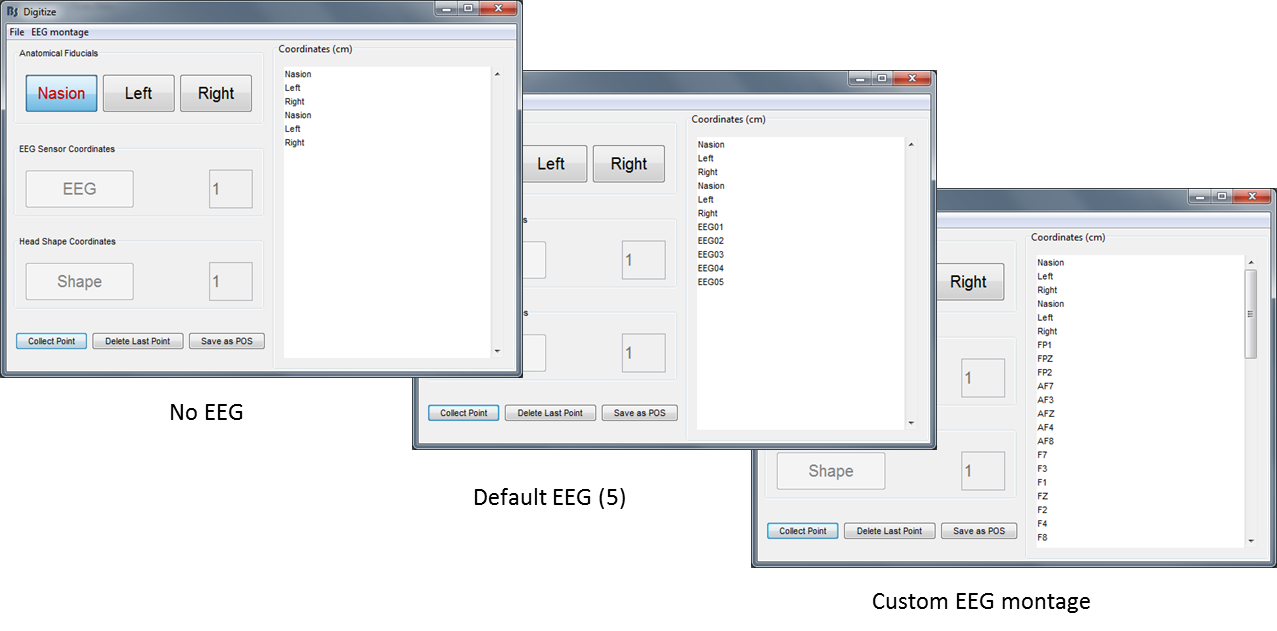
Task: Click Collect Point in the No EEG window
Action: 51,341
